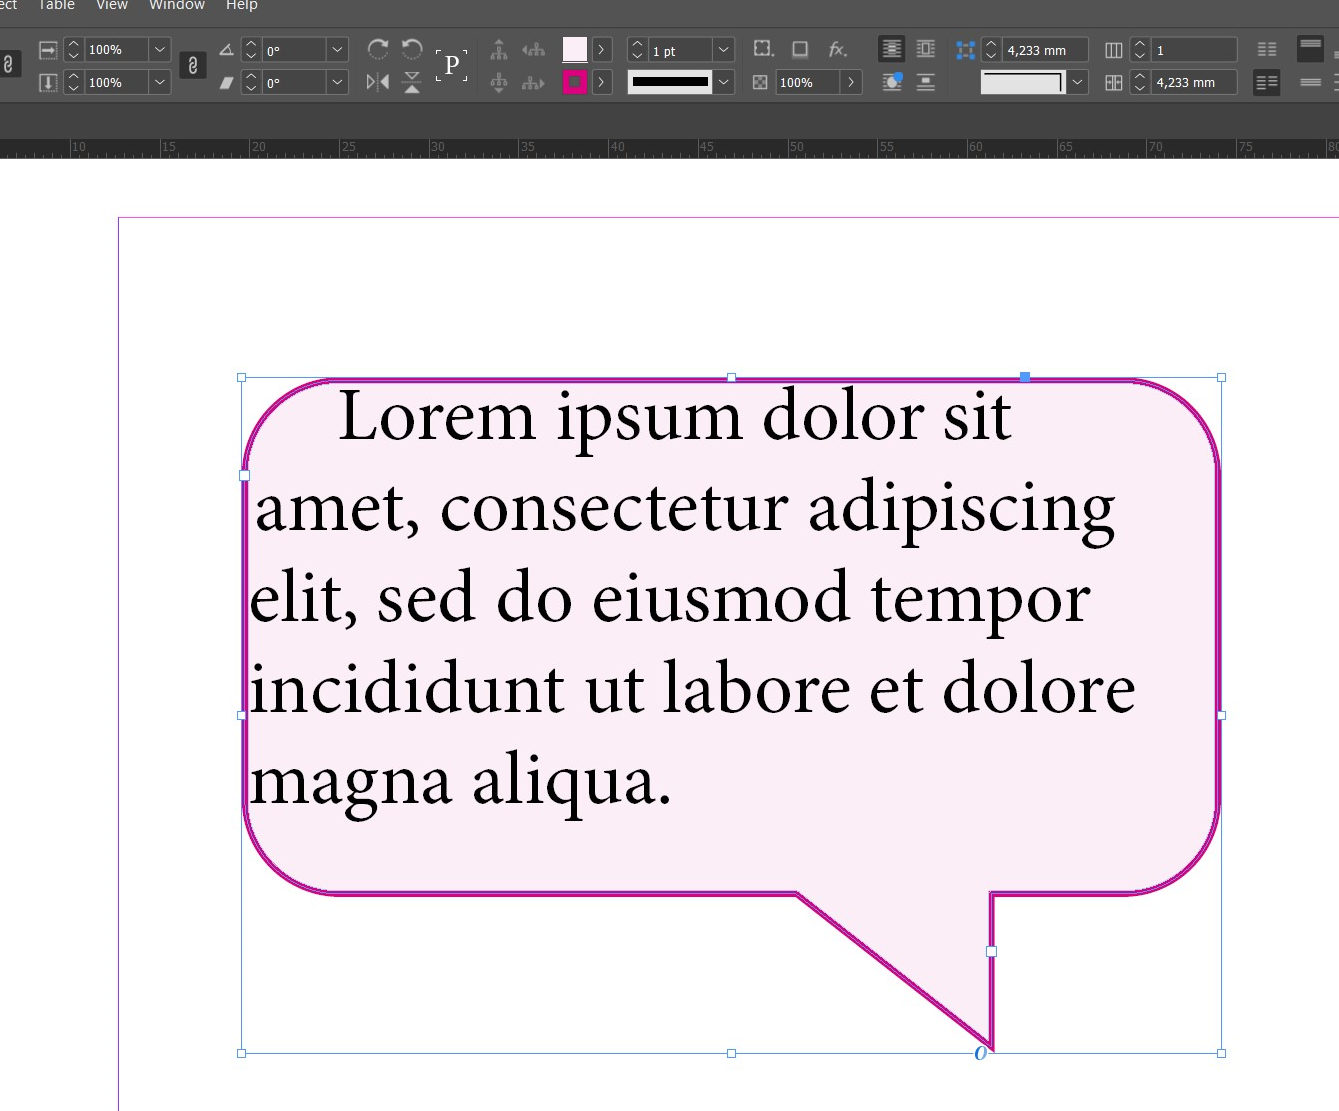Enable wrap around object shape
This screenshot has height=1111, width=1339.
point(892,82)
